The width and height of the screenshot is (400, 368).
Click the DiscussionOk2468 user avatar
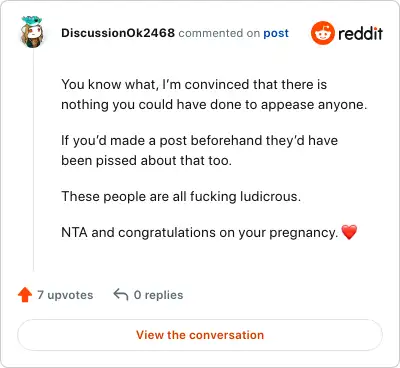32,32
